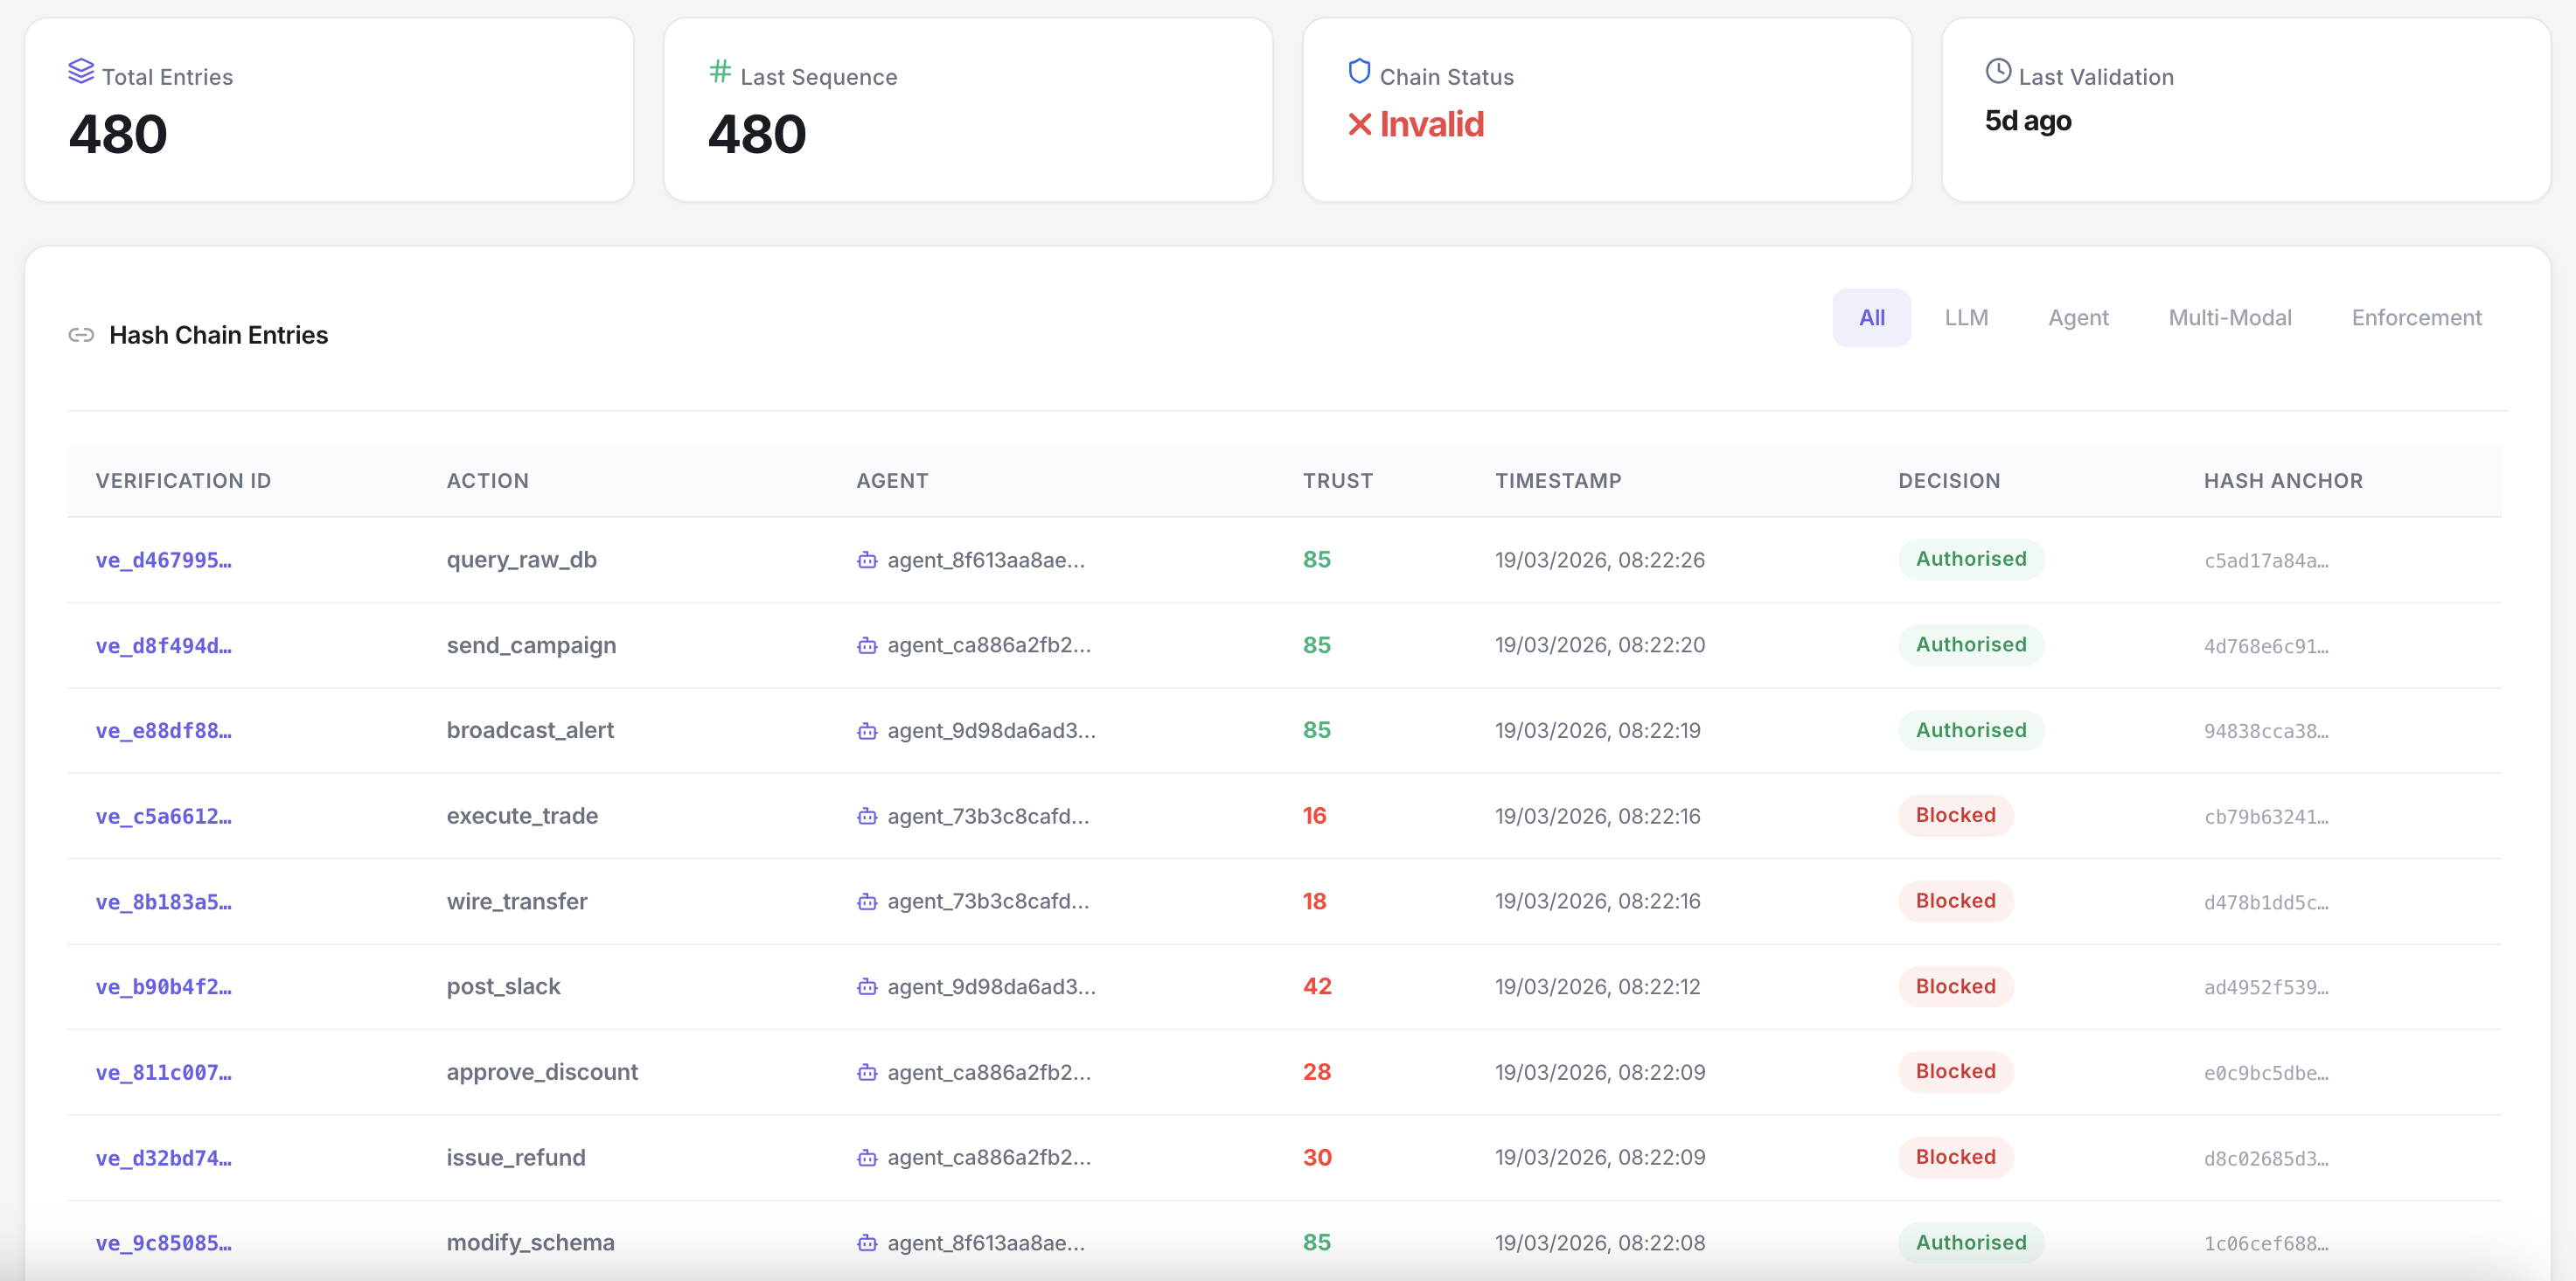This screenshot has height=1281, width=2576.
Task: Click the Total Entries layers icon
Action: 81,72
